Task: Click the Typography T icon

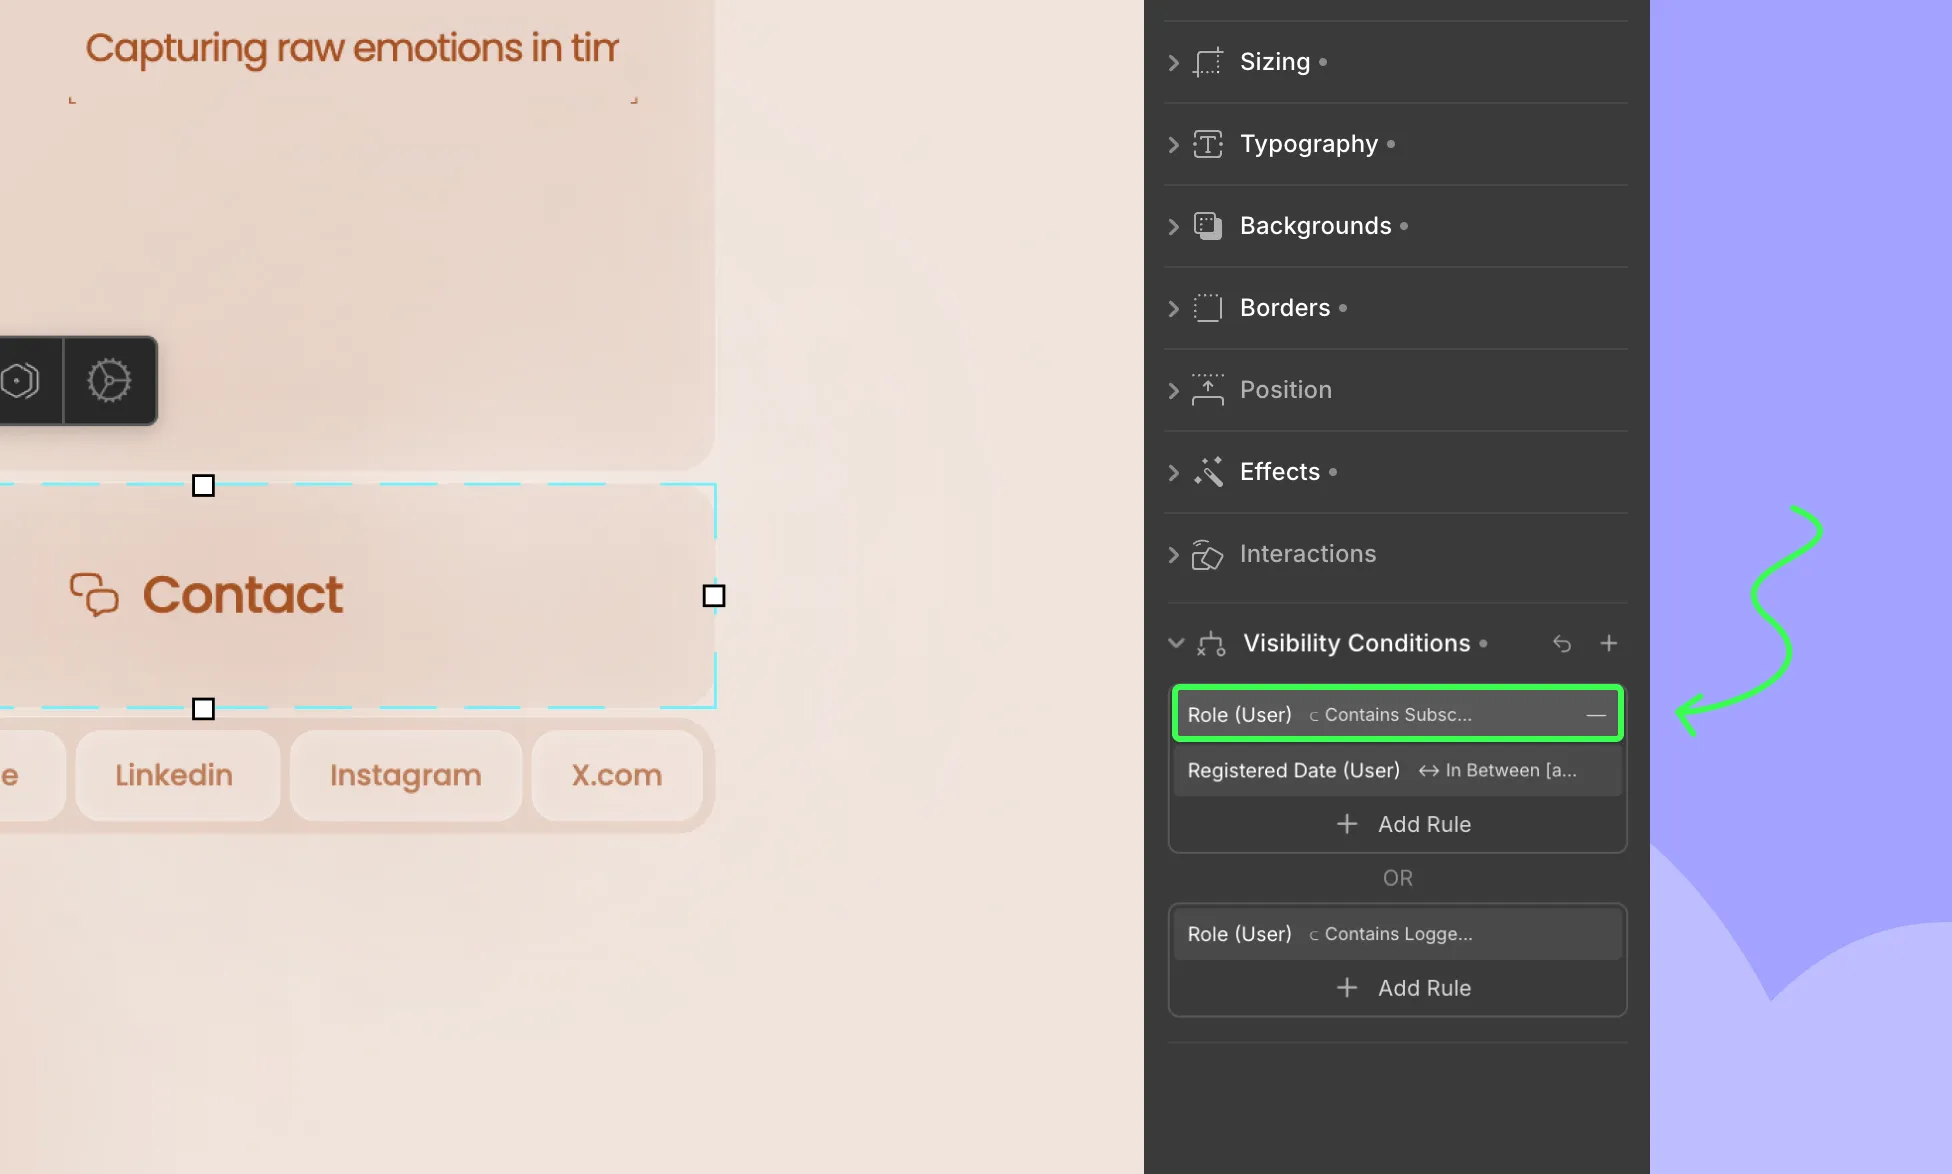Action: (x=1208, y=144)
